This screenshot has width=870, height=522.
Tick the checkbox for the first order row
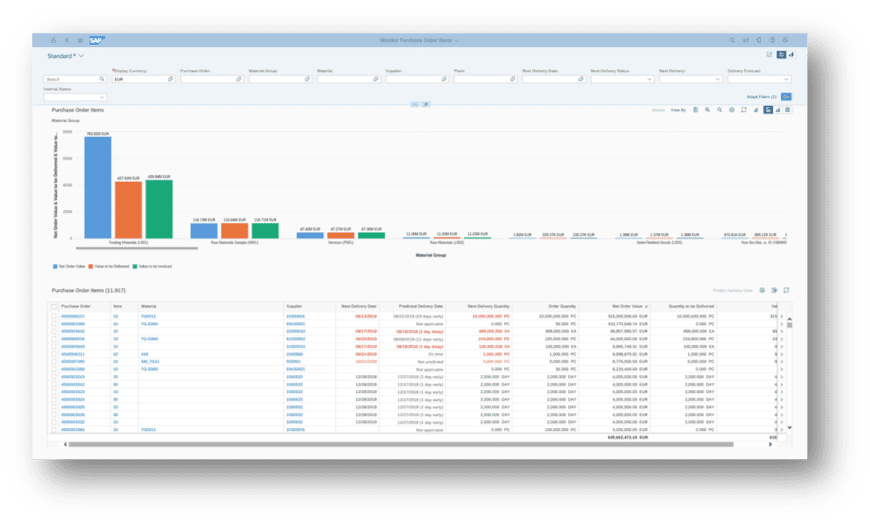(x=54, y=316)
